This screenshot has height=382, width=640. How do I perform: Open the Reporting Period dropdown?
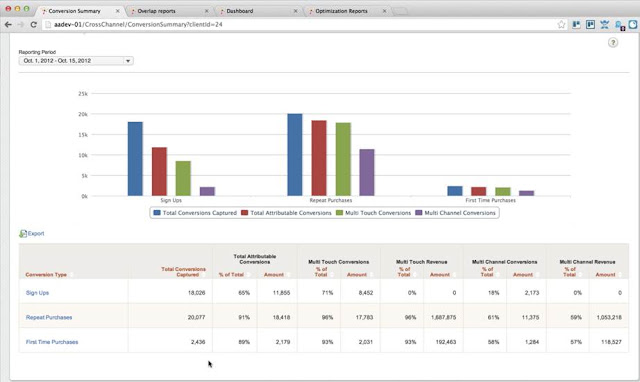point(76,61)
